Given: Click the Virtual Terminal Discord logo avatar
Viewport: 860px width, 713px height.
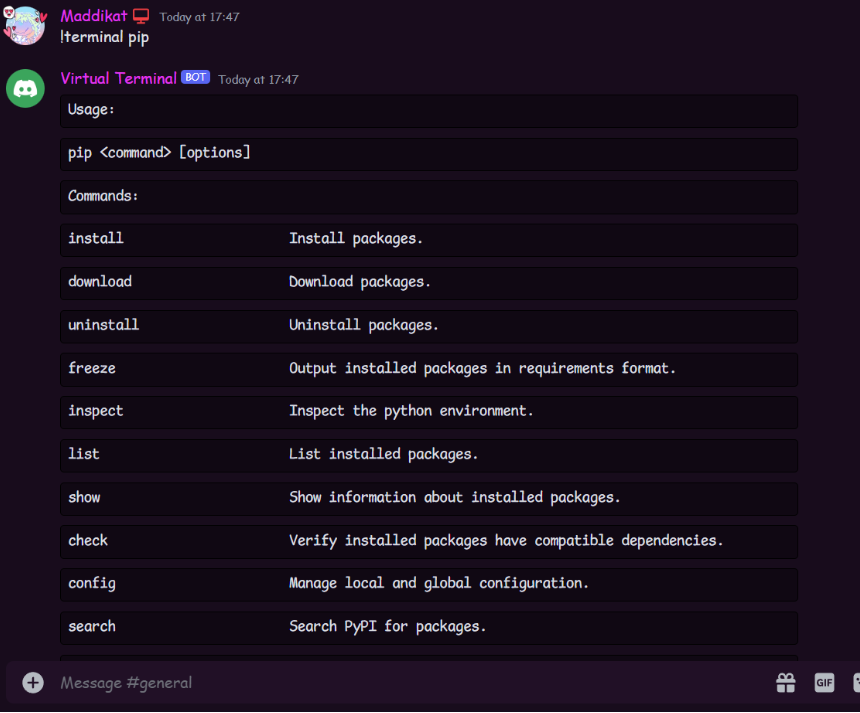Looking at the screenshot, I should pos(26,88).
